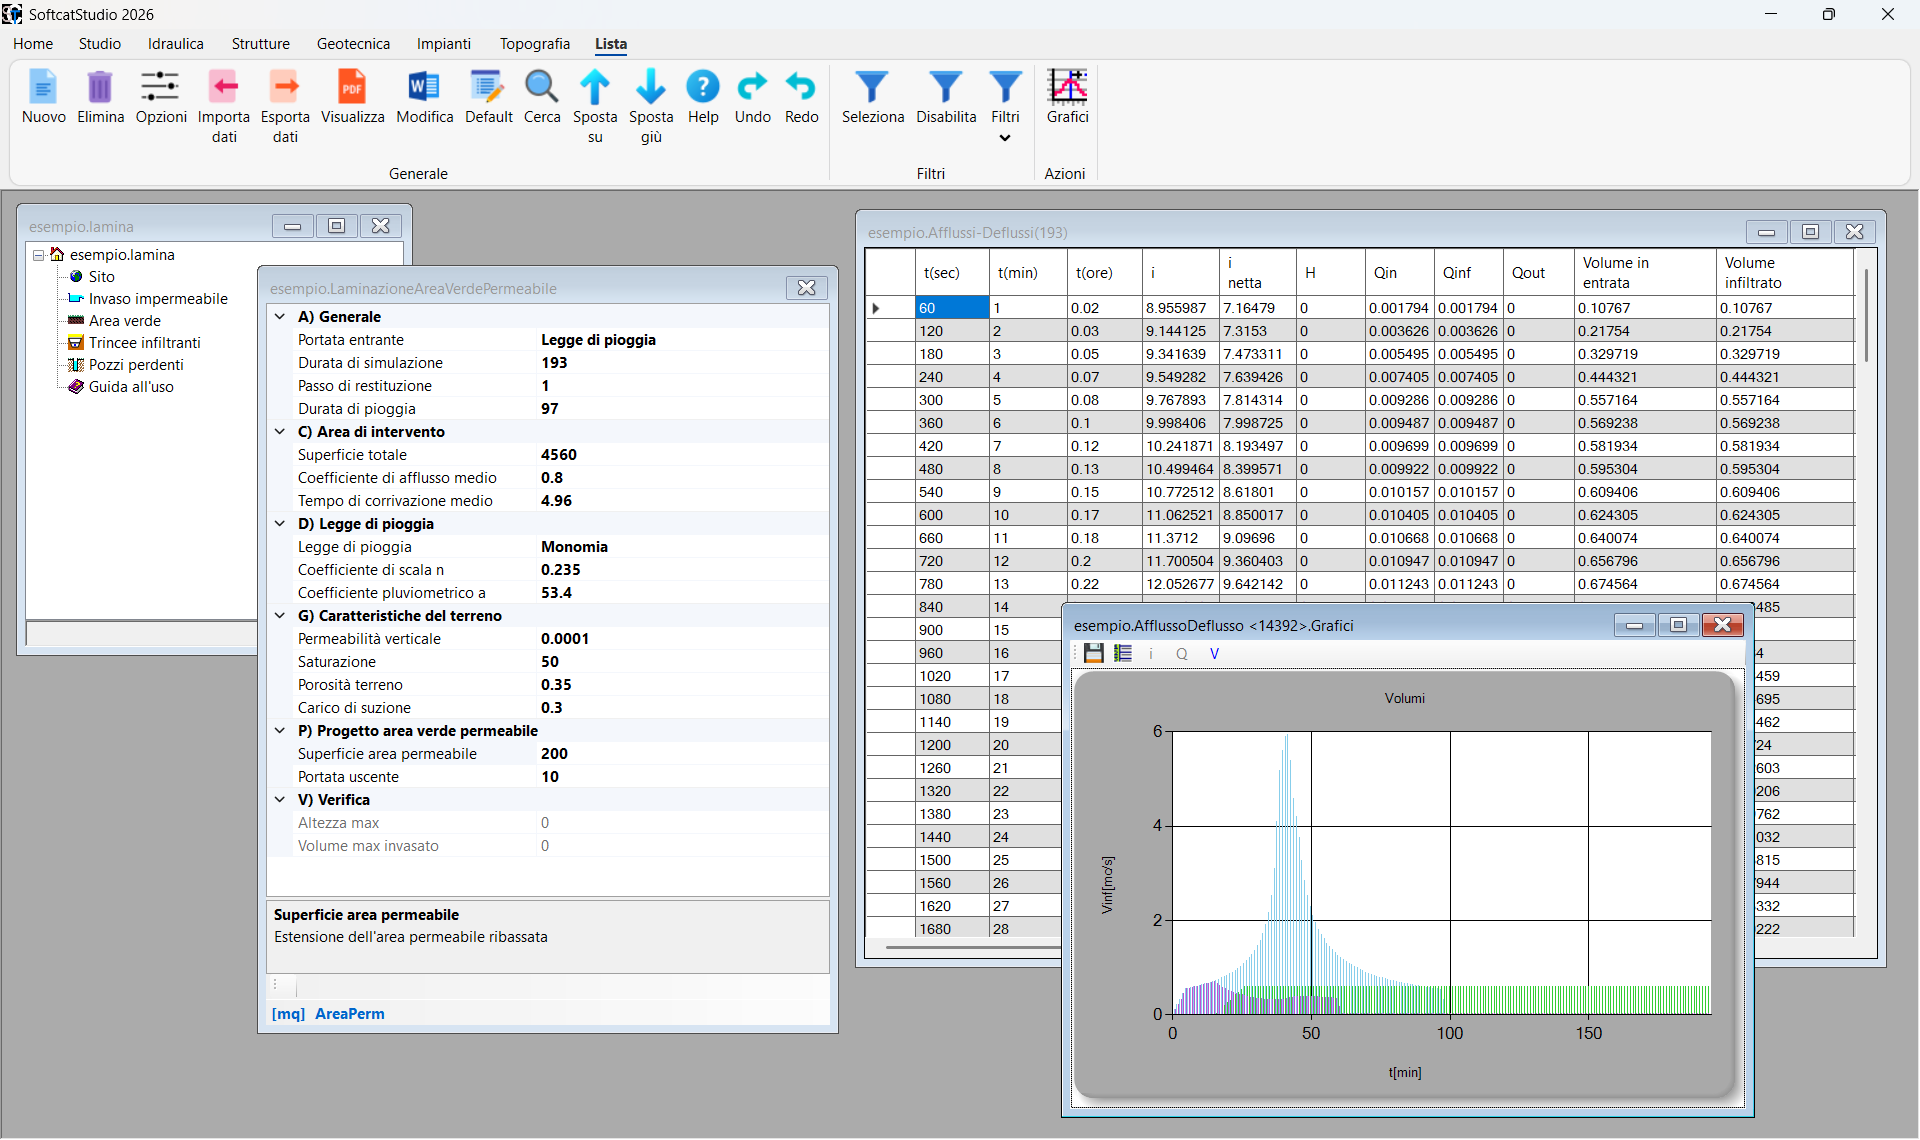Open the Filtri dropdown
Viewport: 1920px width, 1140px height.
pyautogui.click(x=1005, y=138)
